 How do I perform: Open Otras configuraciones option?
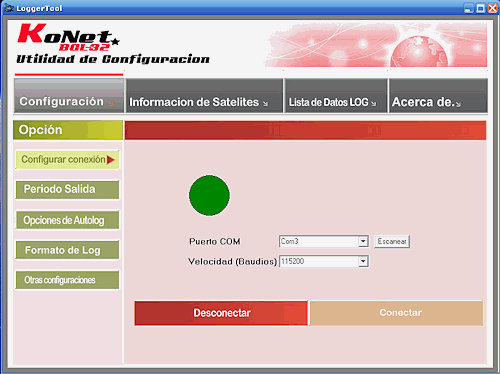pos(67,280)
